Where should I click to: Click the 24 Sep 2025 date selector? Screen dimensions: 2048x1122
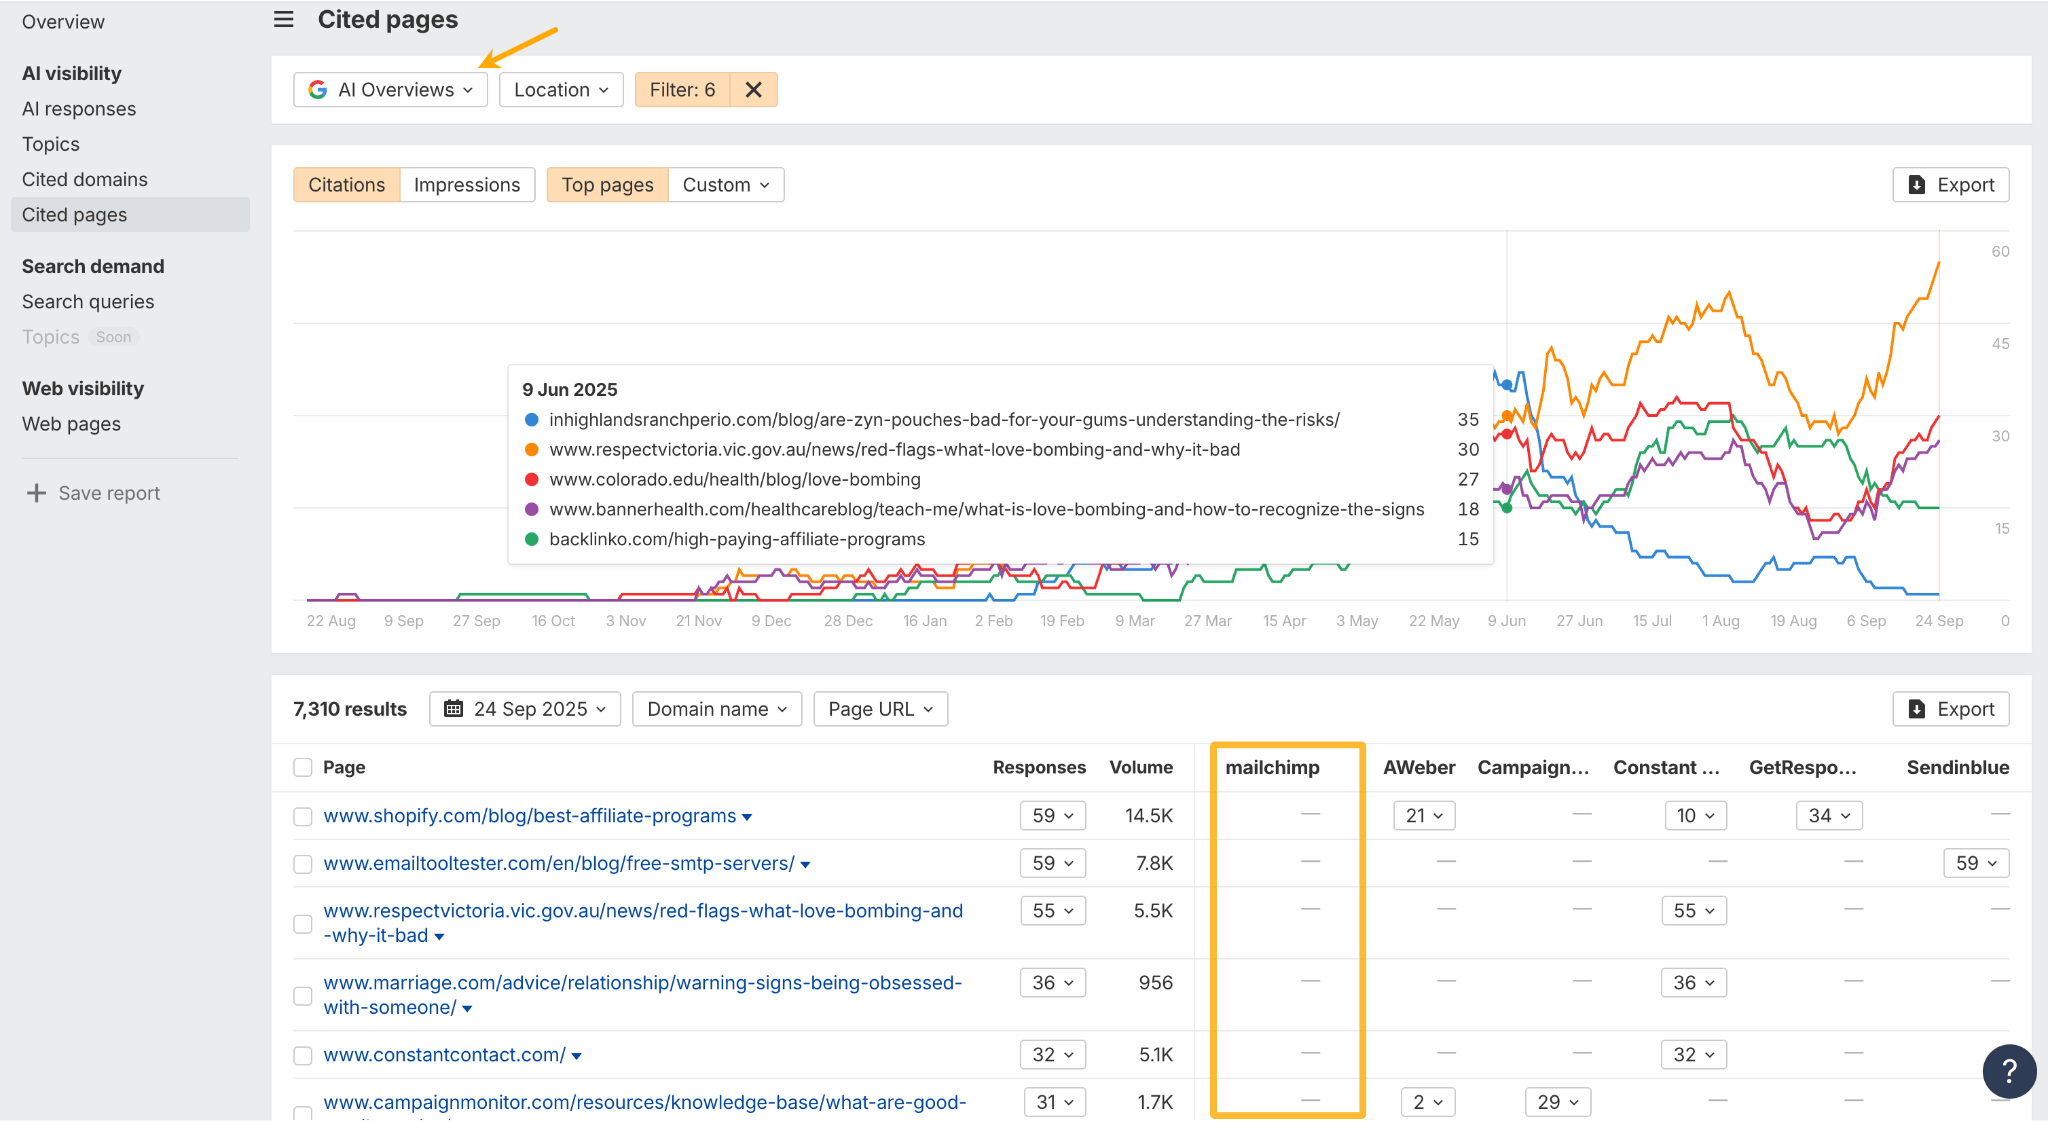click(x=525, y=708)
